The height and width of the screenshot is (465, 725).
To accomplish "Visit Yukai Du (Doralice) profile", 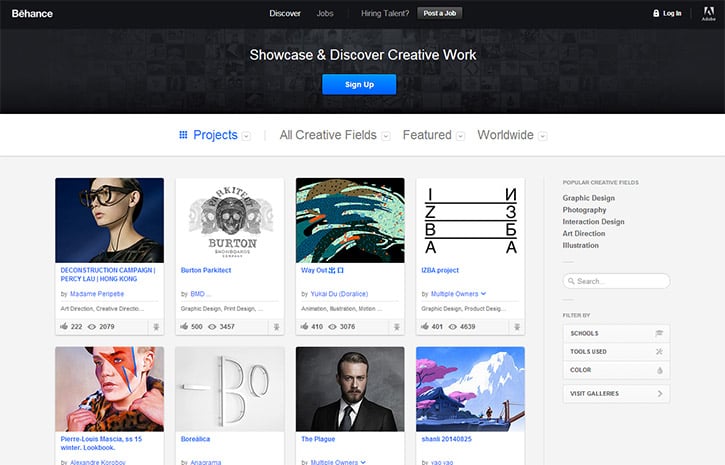I will (x=339, y=294).
